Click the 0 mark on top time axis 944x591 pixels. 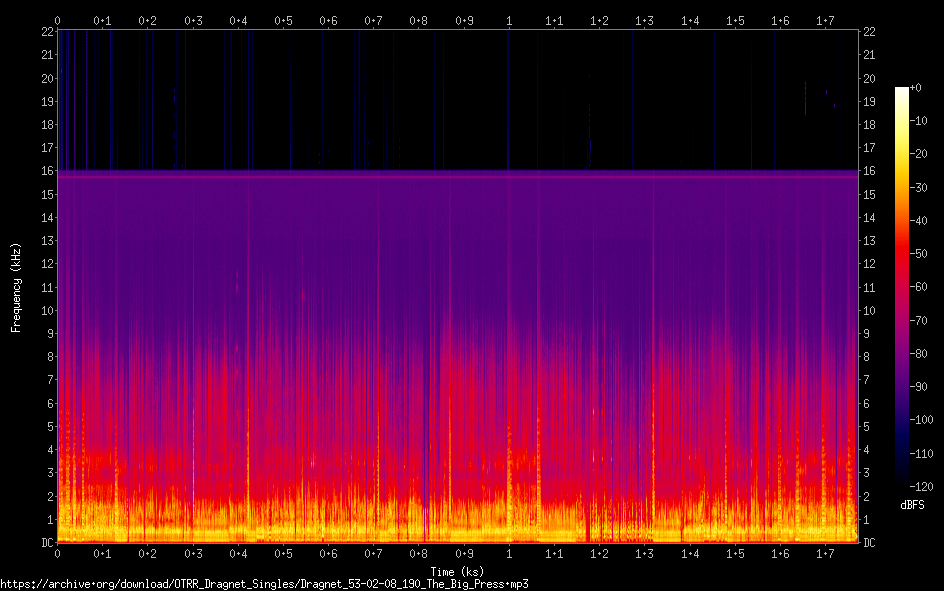click(x=58, y=20)
